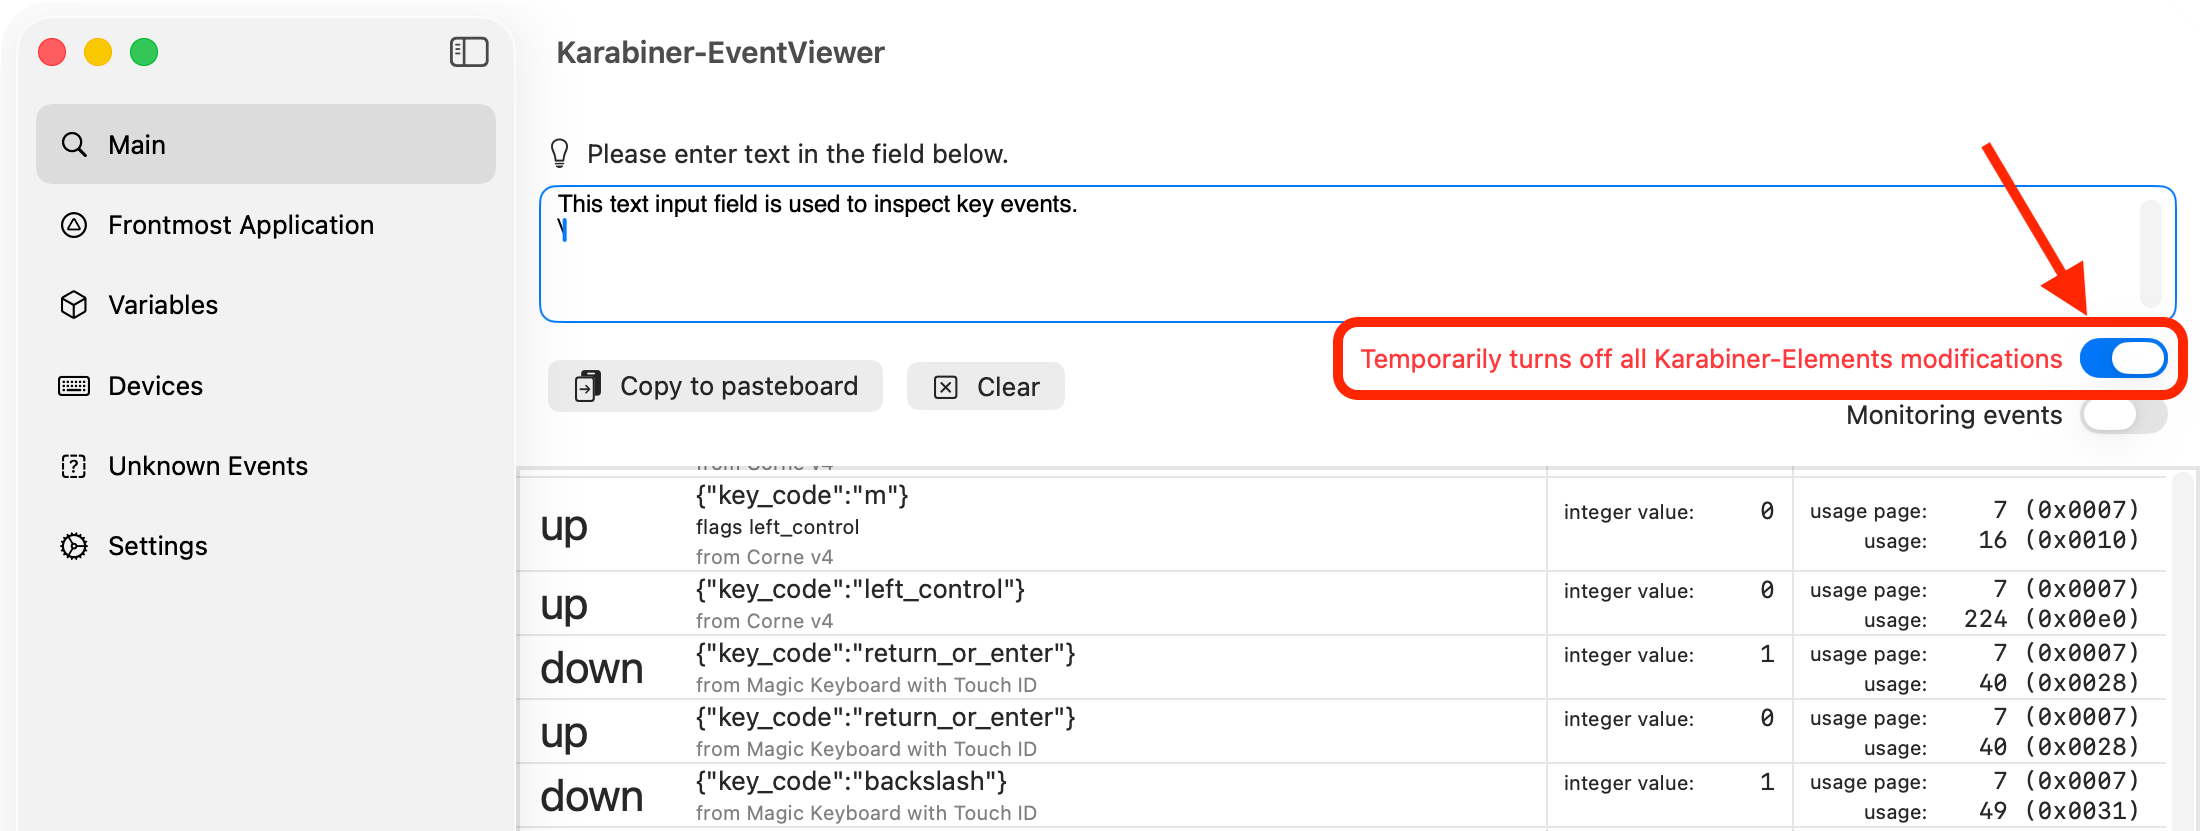
Task: Select the left_control up event row
Action: pyautogui.click(x=1340, y=604)
